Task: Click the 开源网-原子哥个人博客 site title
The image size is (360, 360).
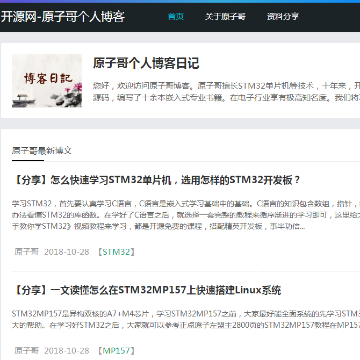Action: tap(63, 17)
